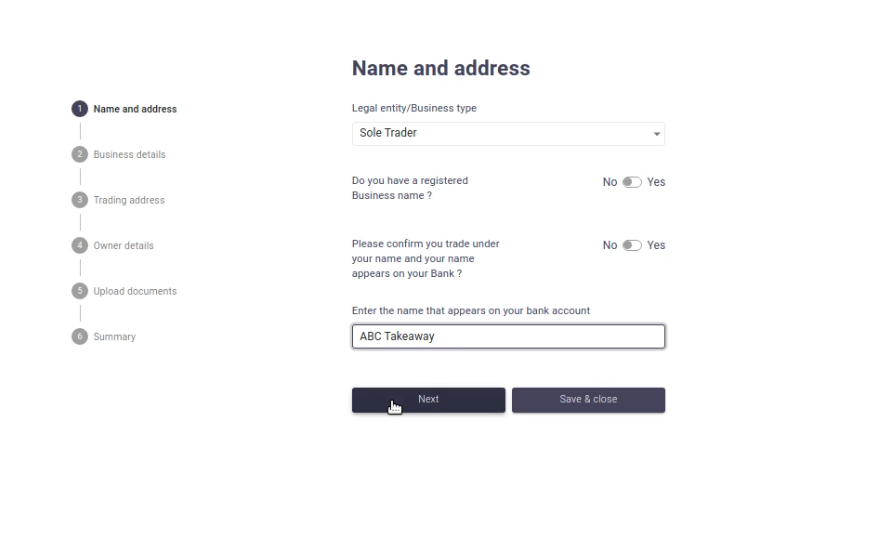This screenshot has height=533, width=869.
Task: Open the Upload documents step
Action: pyautogui.click(x=135, y=291)
